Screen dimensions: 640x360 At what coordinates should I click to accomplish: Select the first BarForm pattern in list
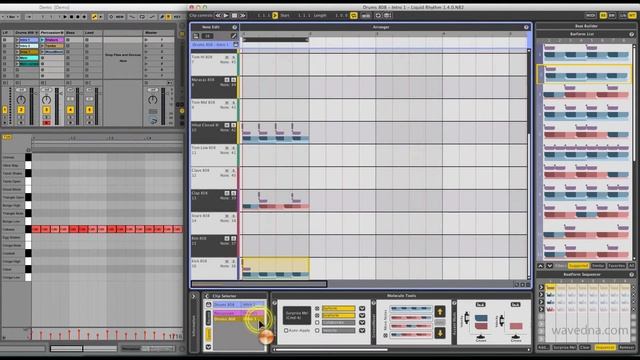pyautogui.click(x=584, y=53)
